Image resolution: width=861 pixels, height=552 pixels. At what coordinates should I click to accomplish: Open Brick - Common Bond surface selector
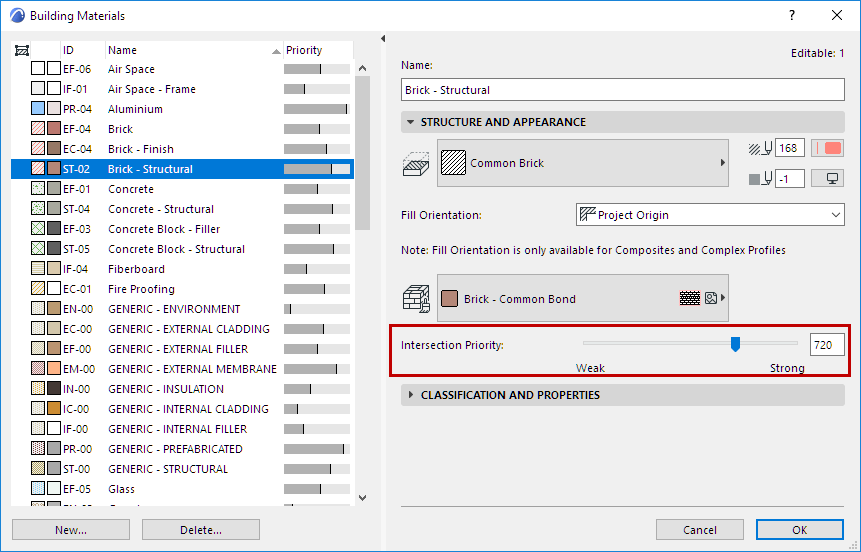(x=583, y=298)
